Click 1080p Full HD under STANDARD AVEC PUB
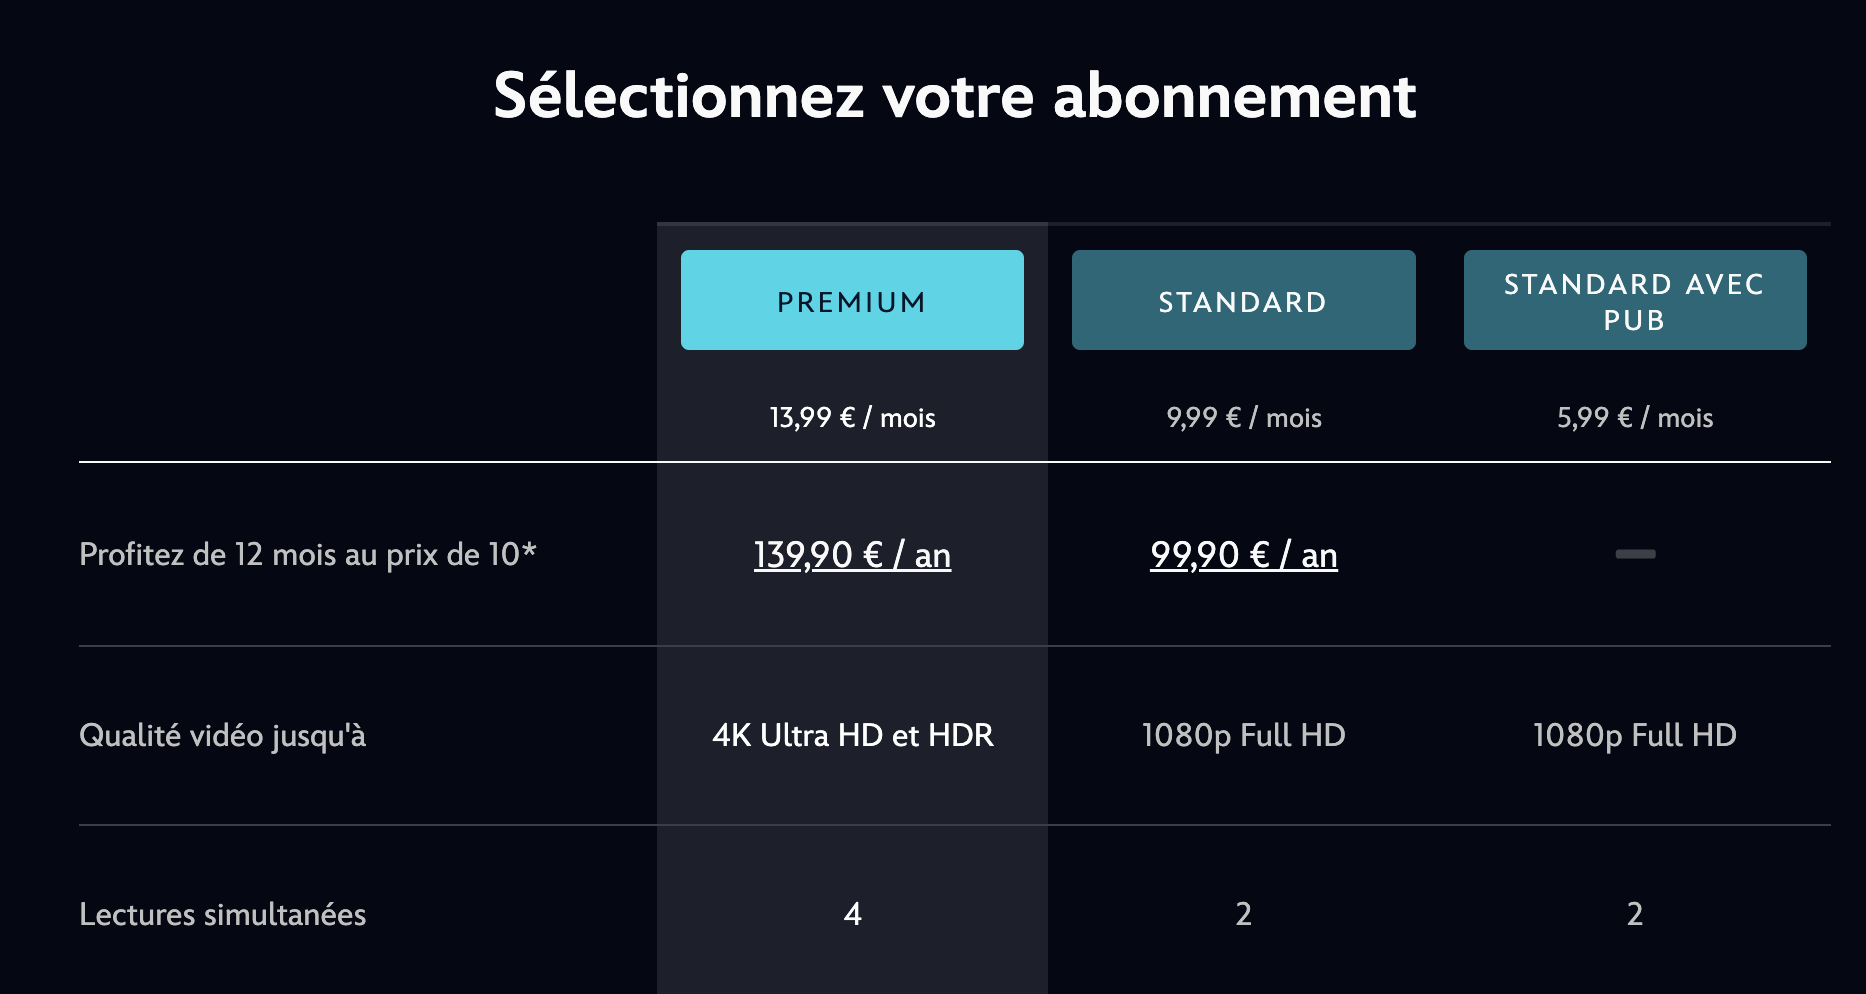Screen dimensions: 1866x994 coord(1634,735)
